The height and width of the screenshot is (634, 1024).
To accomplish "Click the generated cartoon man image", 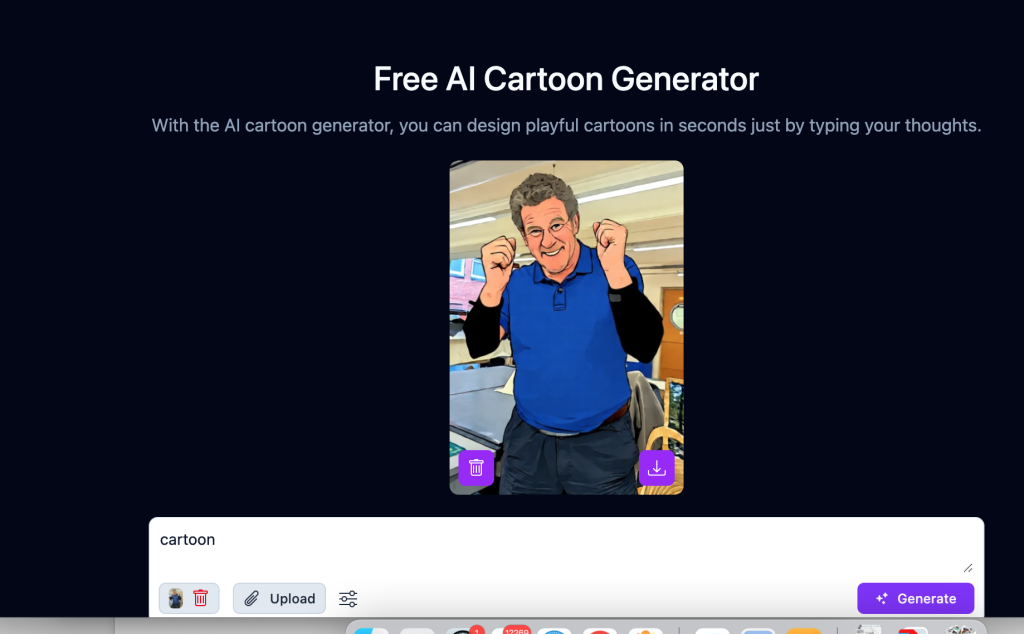I will (x=566, y=327).
